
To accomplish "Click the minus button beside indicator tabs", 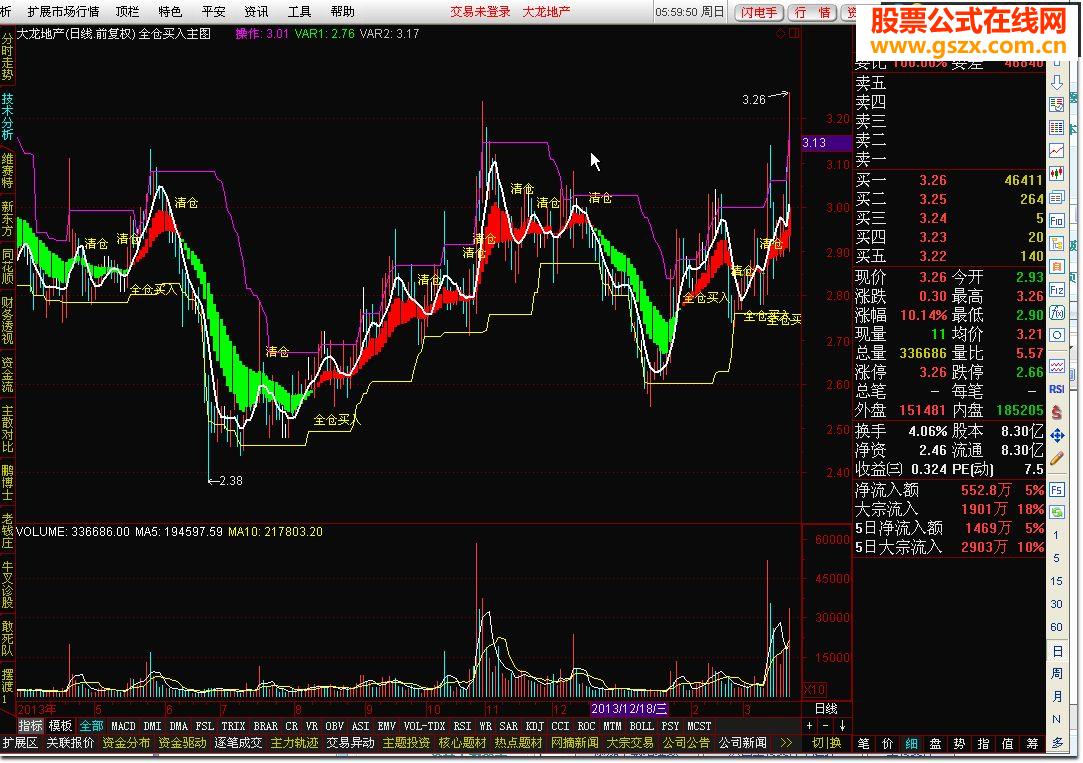I will point(825,726).
